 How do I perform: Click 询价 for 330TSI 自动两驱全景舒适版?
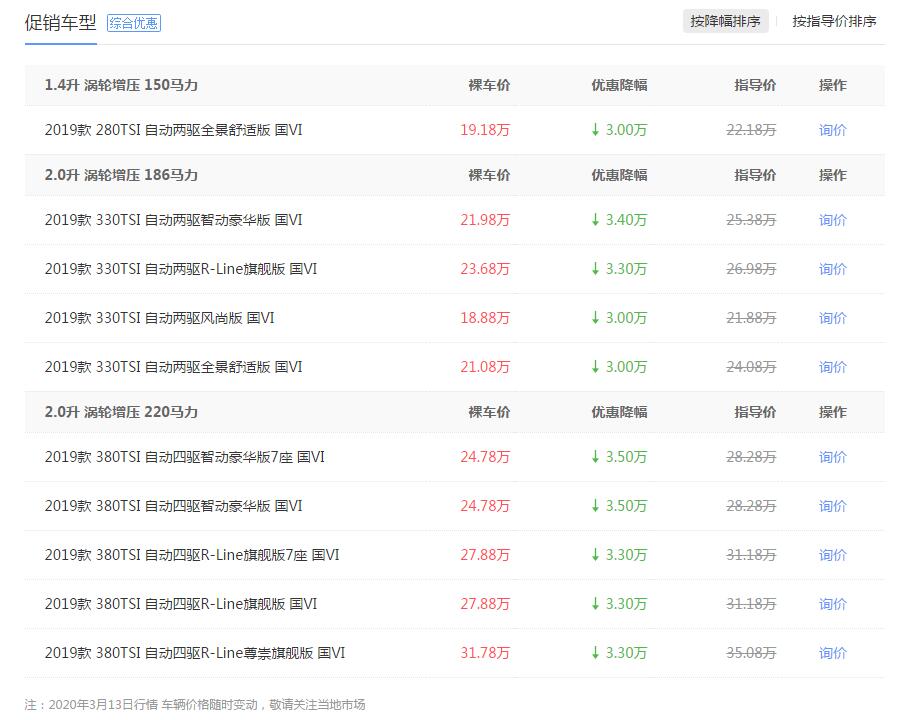click(x=832, y=367)
